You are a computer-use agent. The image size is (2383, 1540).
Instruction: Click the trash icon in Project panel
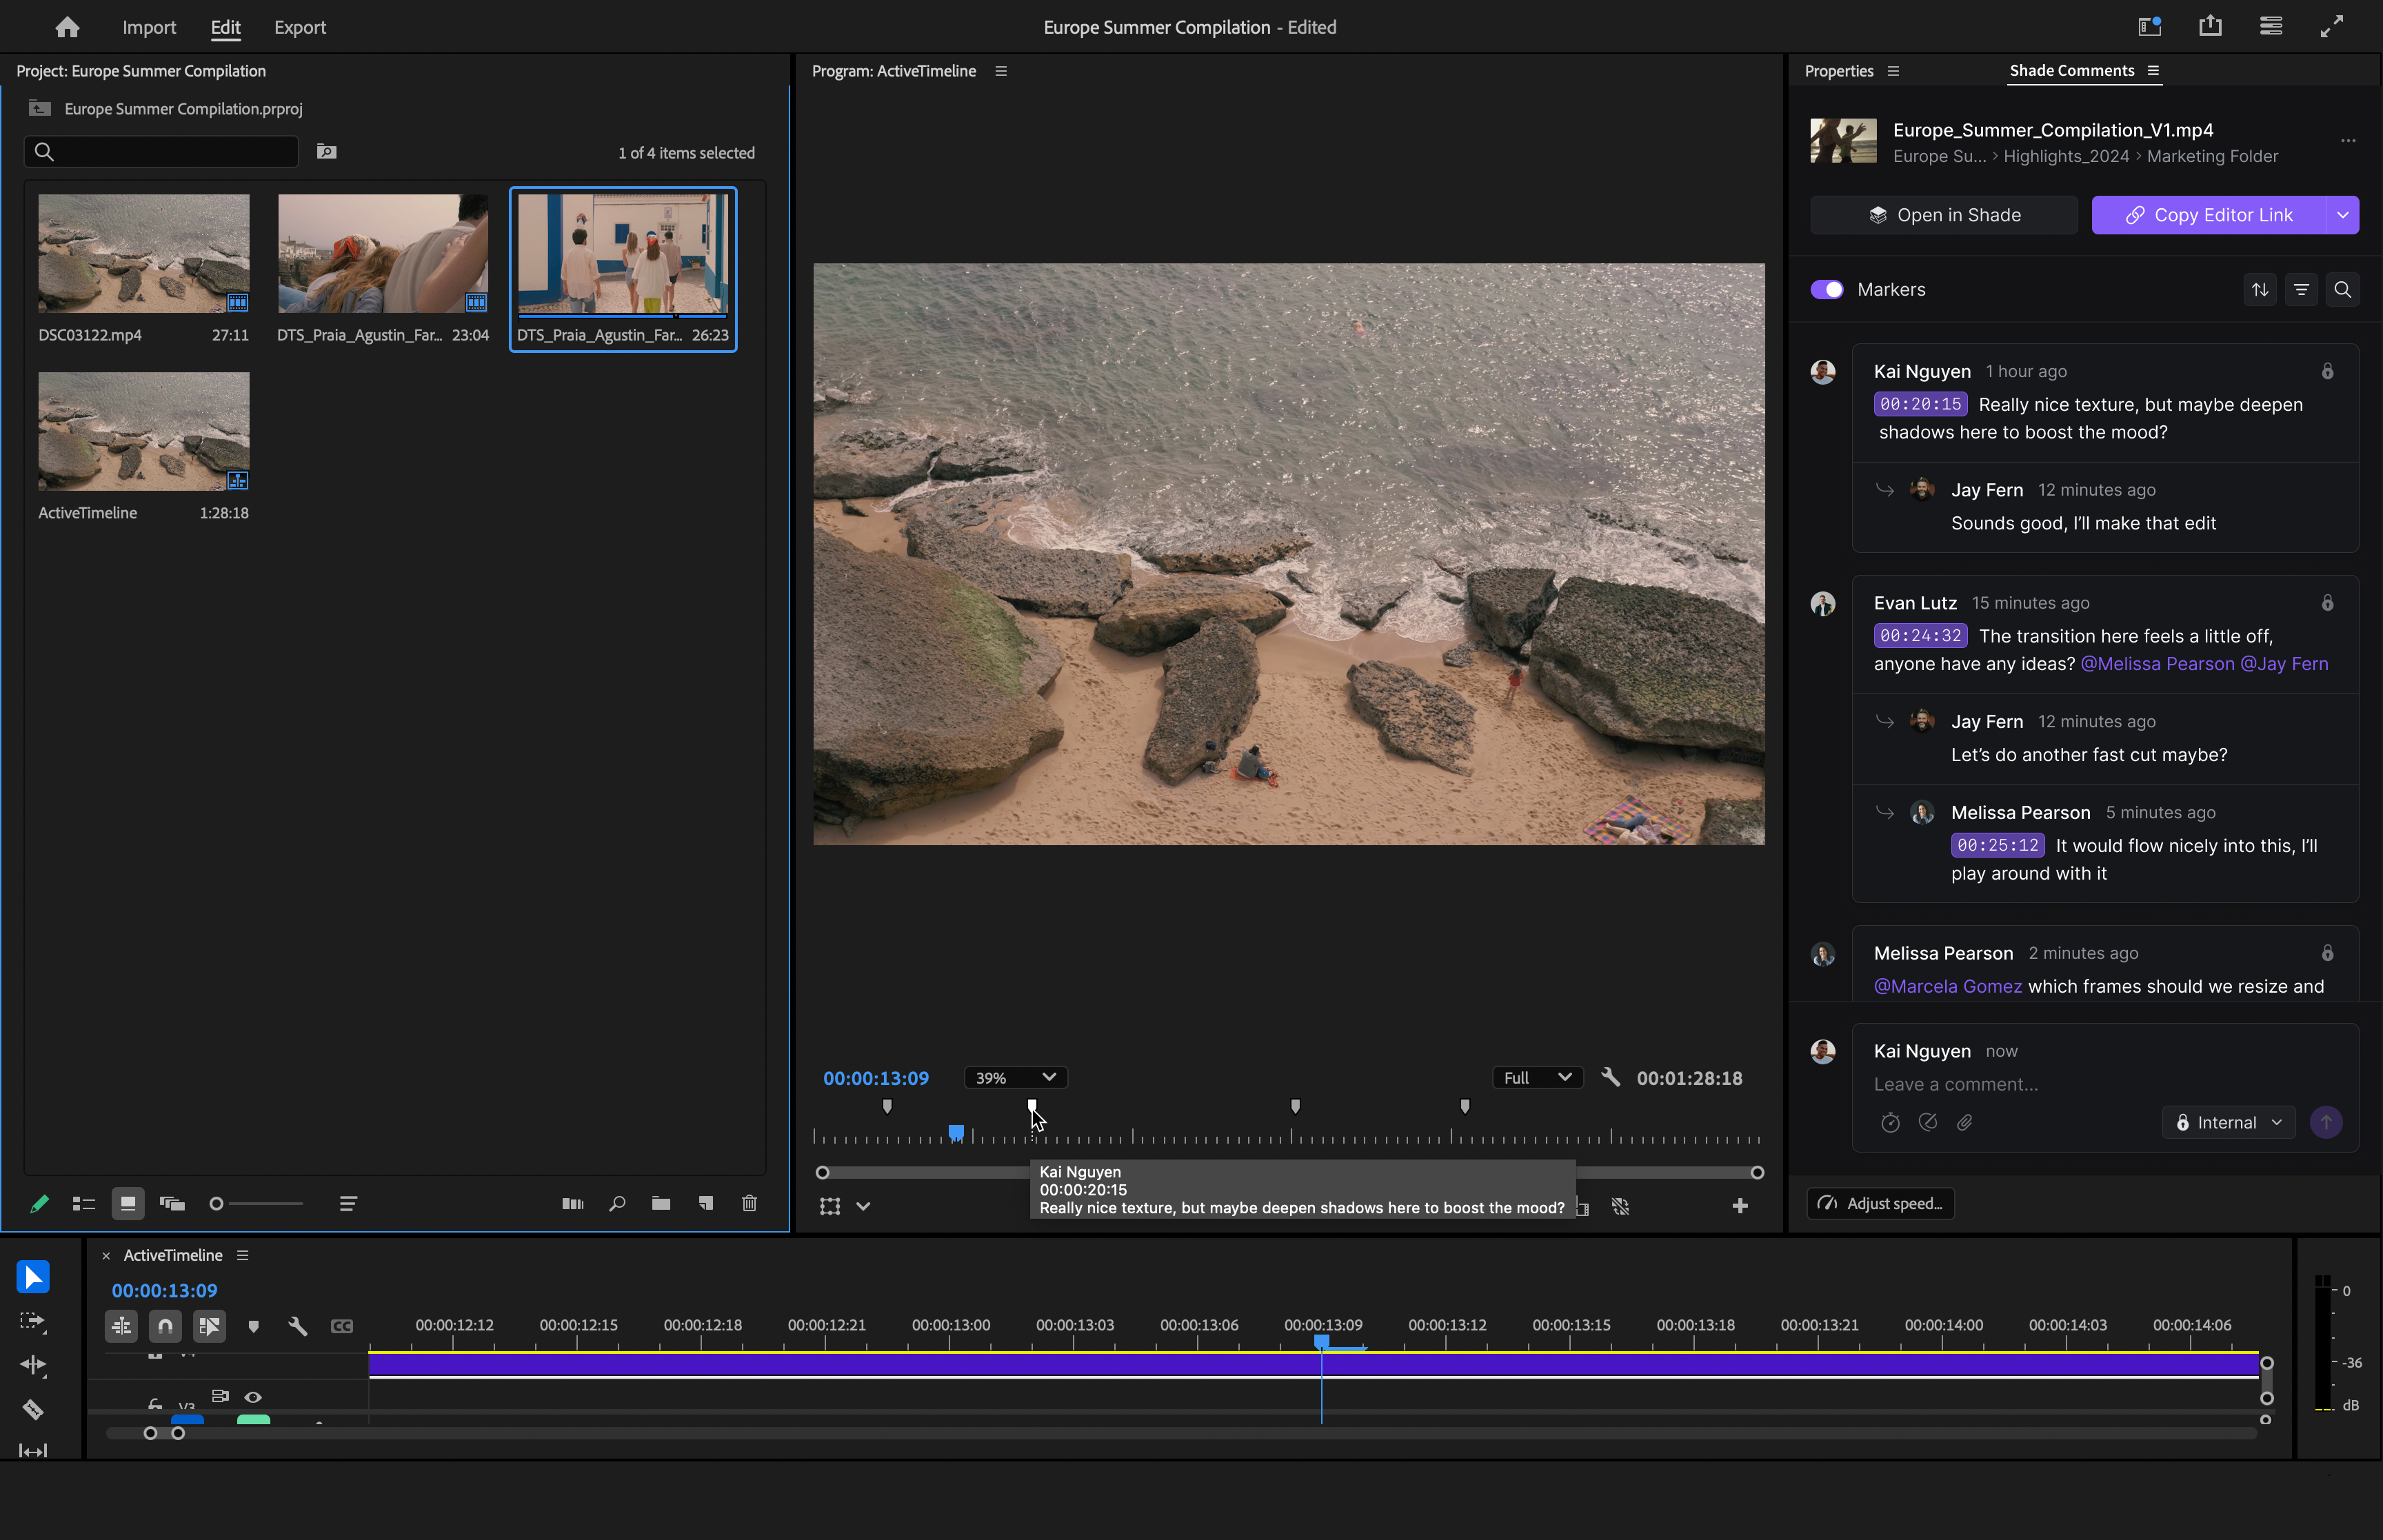(x=749, y=1203)
